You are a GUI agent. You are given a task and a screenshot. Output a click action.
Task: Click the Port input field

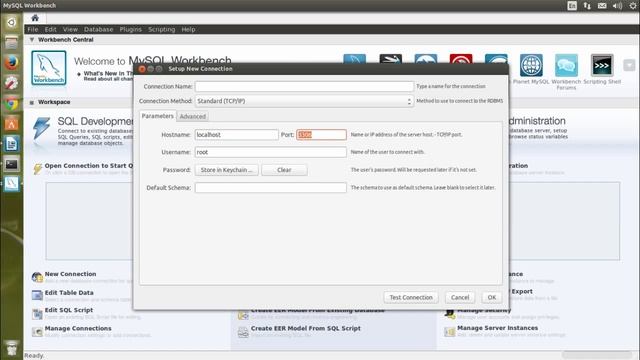(x=321, y=135)
